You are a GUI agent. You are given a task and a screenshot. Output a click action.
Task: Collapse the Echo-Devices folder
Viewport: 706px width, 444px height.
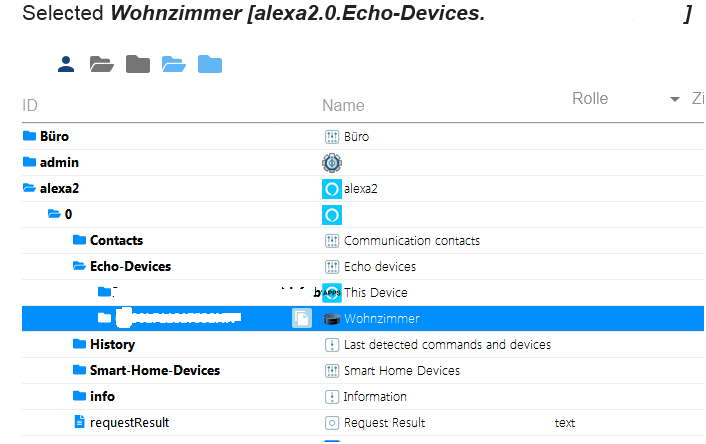[x=80, y=266]
